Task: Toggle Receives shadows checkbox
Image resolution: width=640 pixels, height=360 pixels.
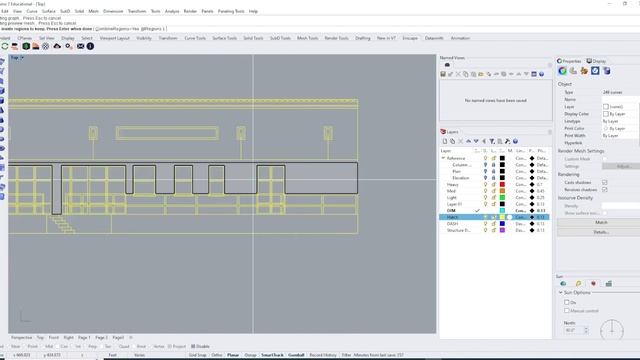Action: point(604,190)
